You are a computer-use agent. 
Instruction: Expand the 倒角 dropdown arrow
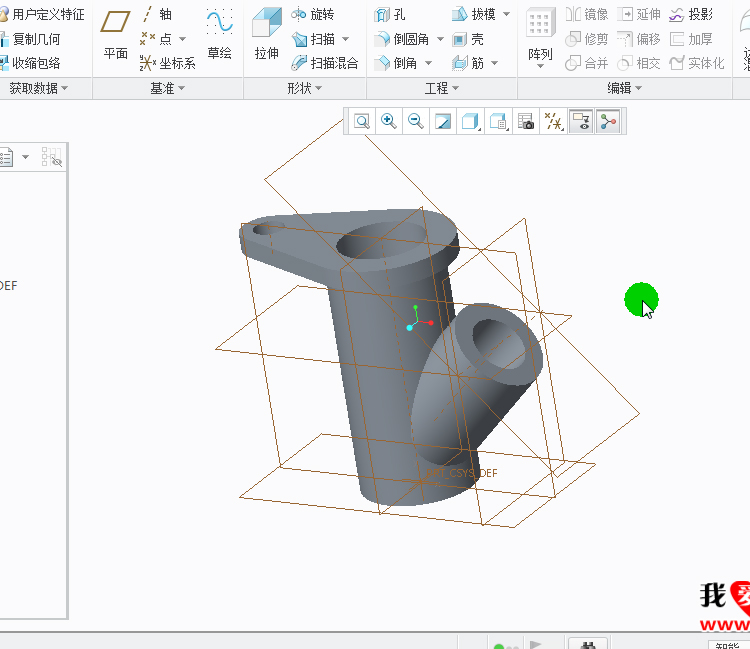pyautogui.click(x=428, y=63)
